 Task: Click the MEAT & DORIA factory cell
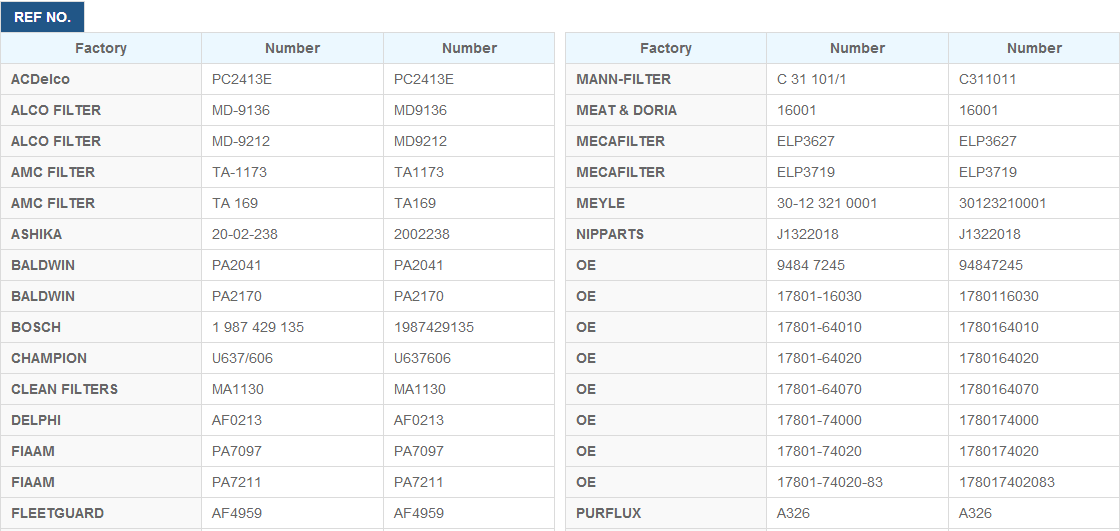(x=627, y=110)
